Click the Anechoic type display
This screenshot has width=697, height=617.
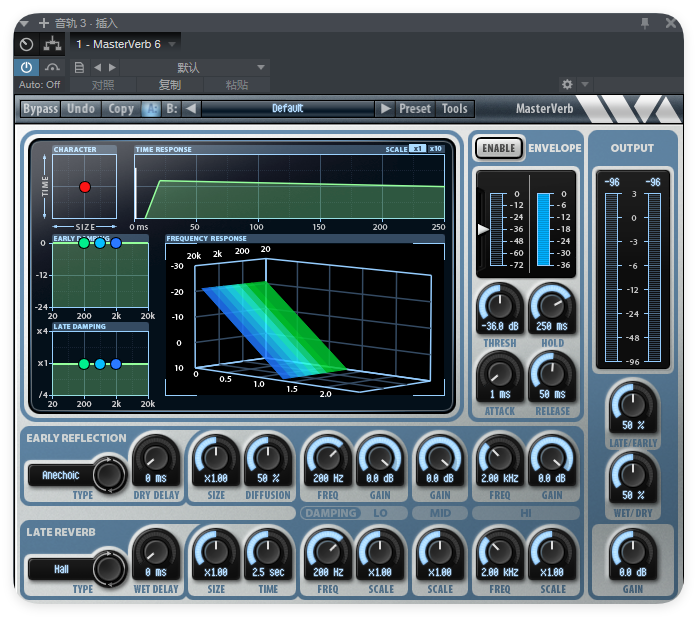[61, 475]
